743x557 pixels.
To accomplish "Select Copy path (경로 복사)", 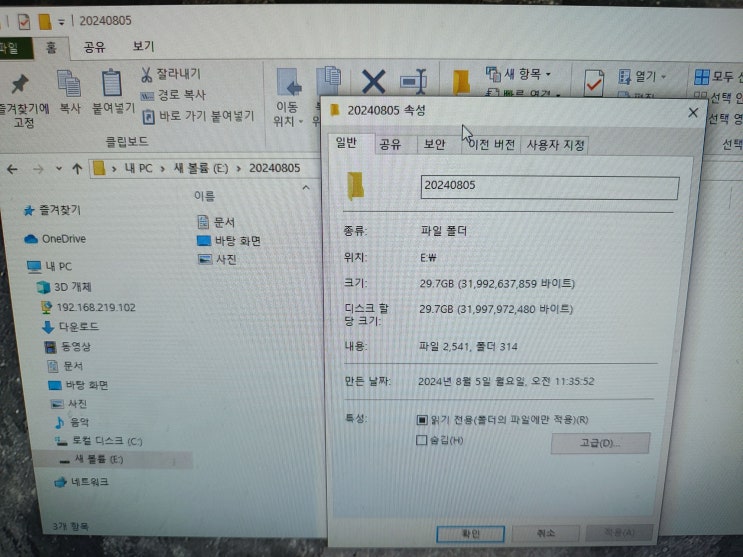I will click(x=173, y=95).
